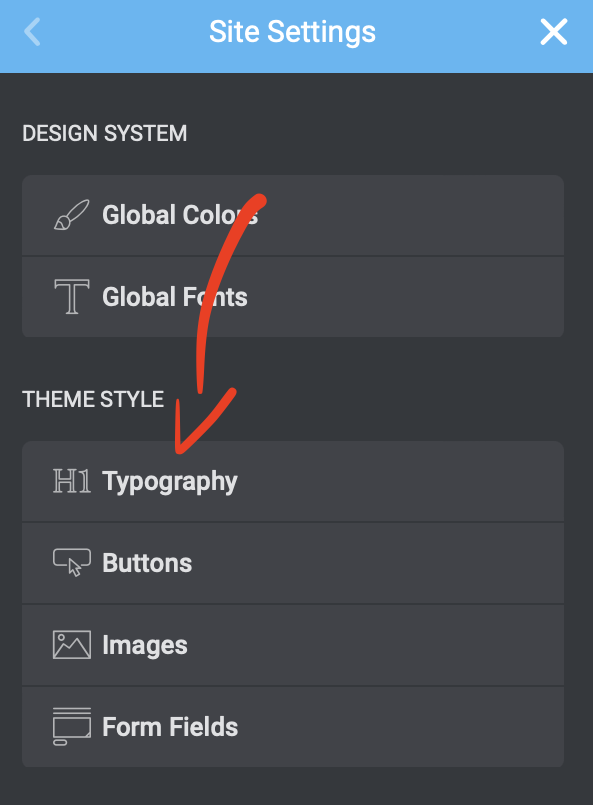Open the Images theme style

click(293, 645)
